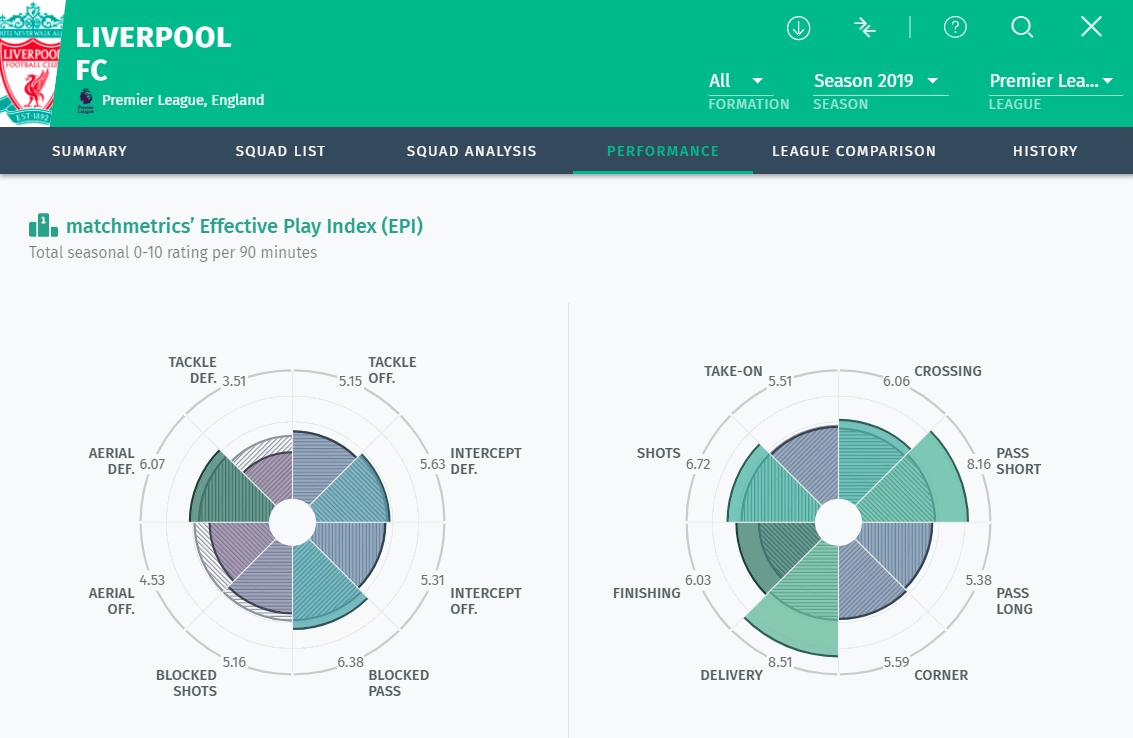The image size is (1133, 738).
Task: Click the Blocked Pass wedge in the chart
Action: [322, 585]
